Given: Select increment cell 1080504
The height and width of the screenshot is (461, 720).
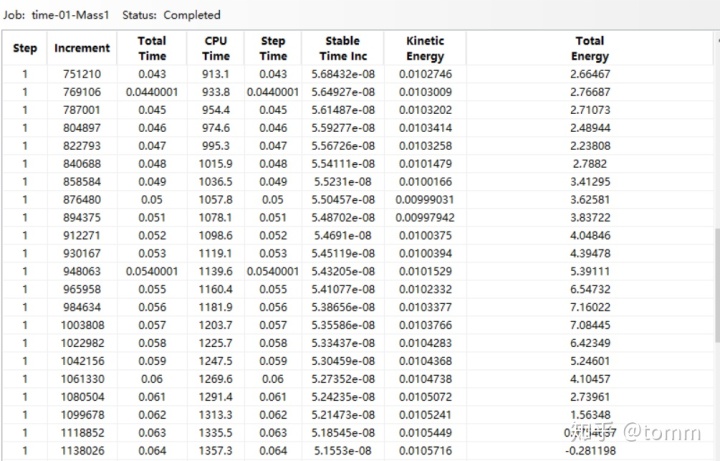Looking at the screenshot, I should 83,397.
